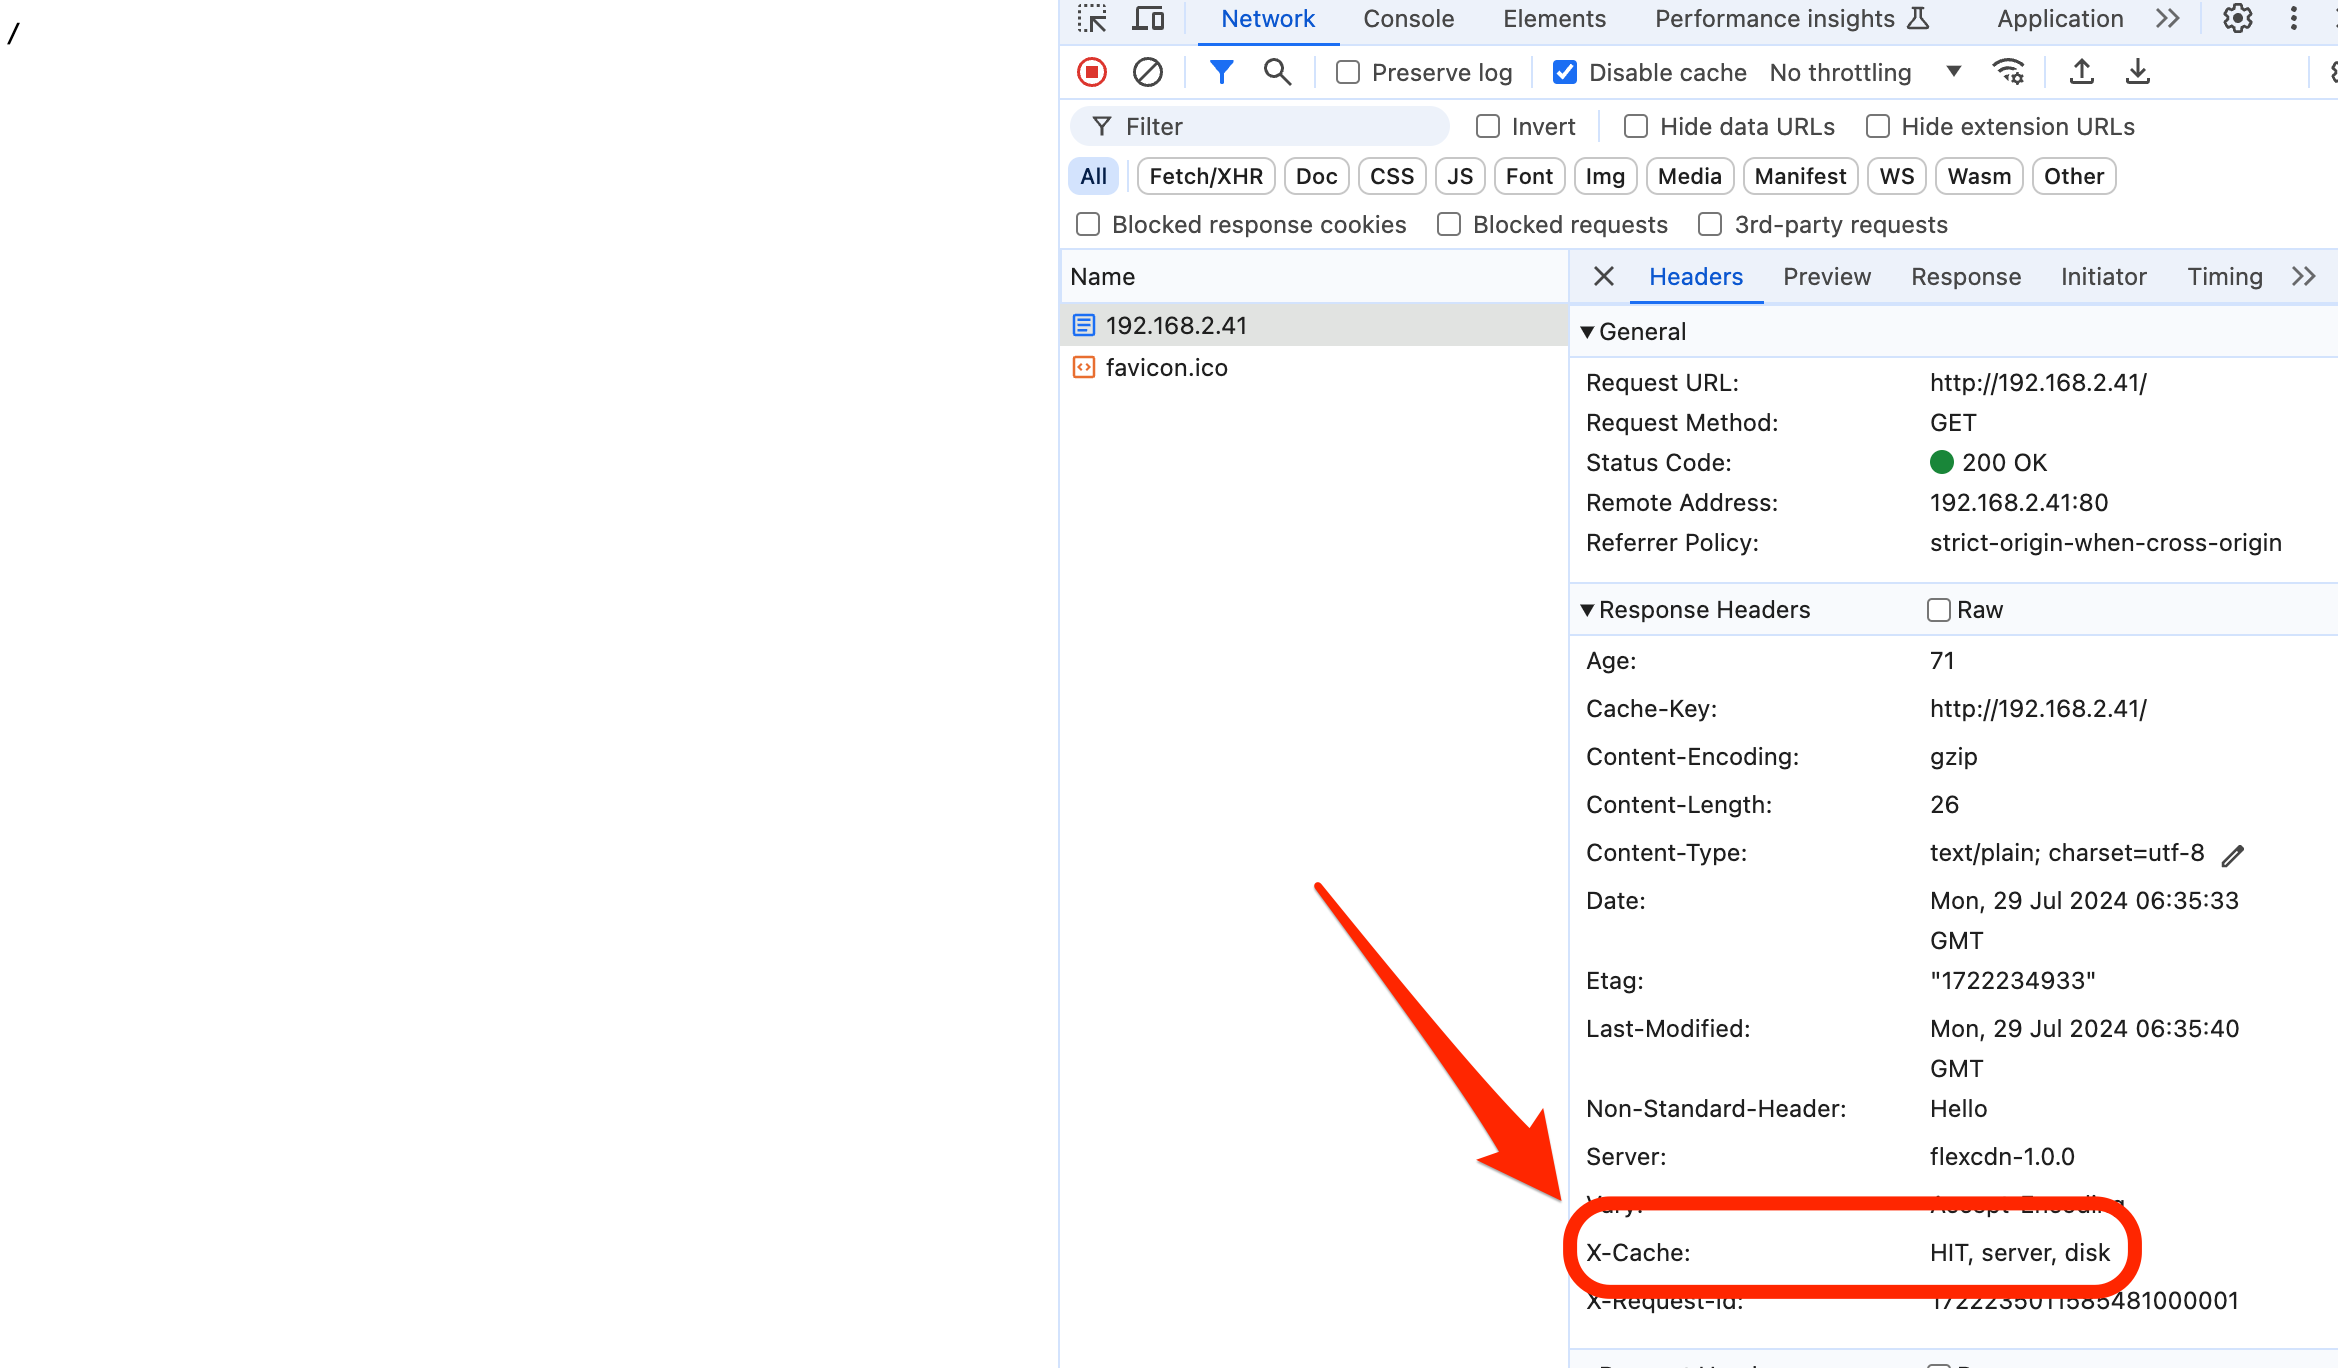Toggle the network filter funnel icon

tap(1221, 72)
